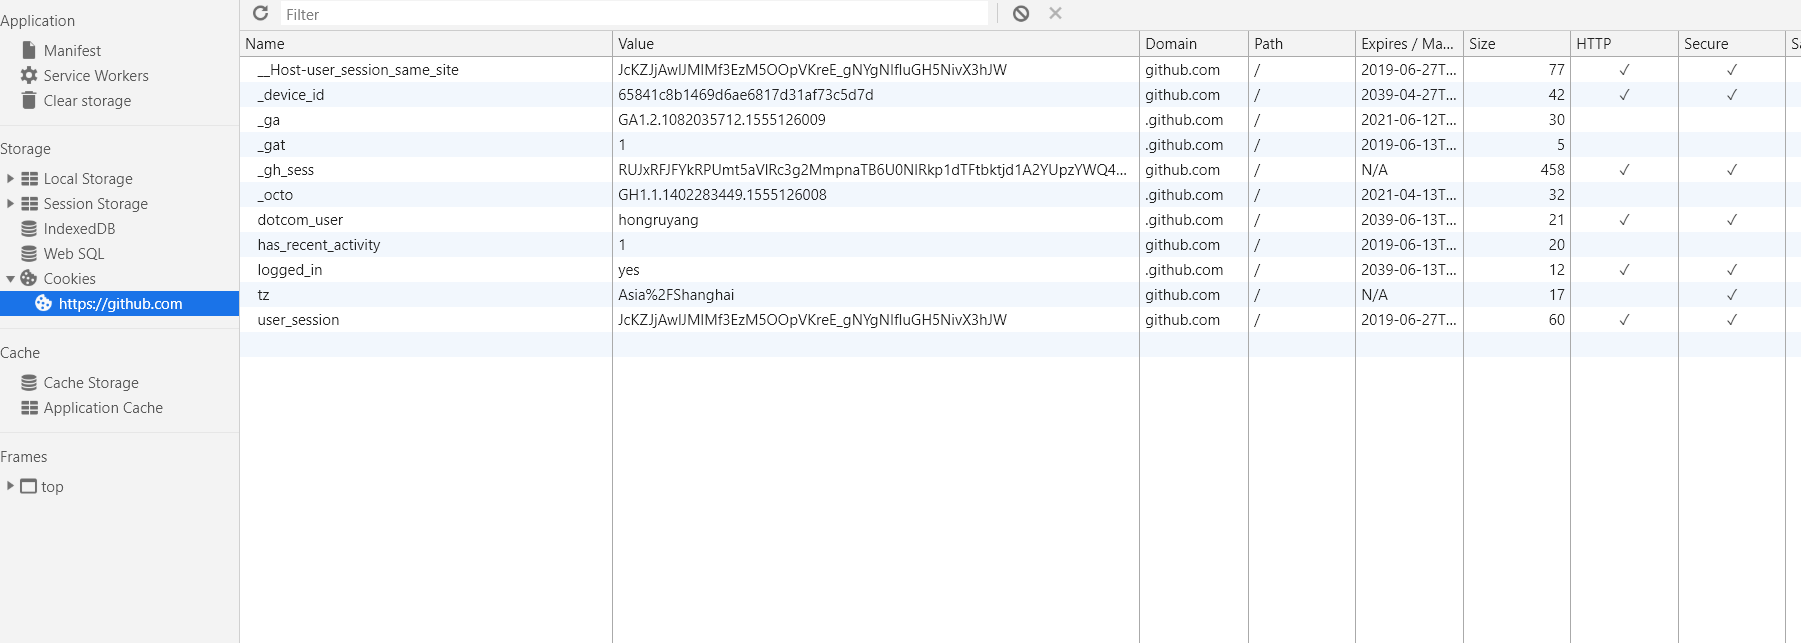Sort cookies by the Value column

pos(876,44)
